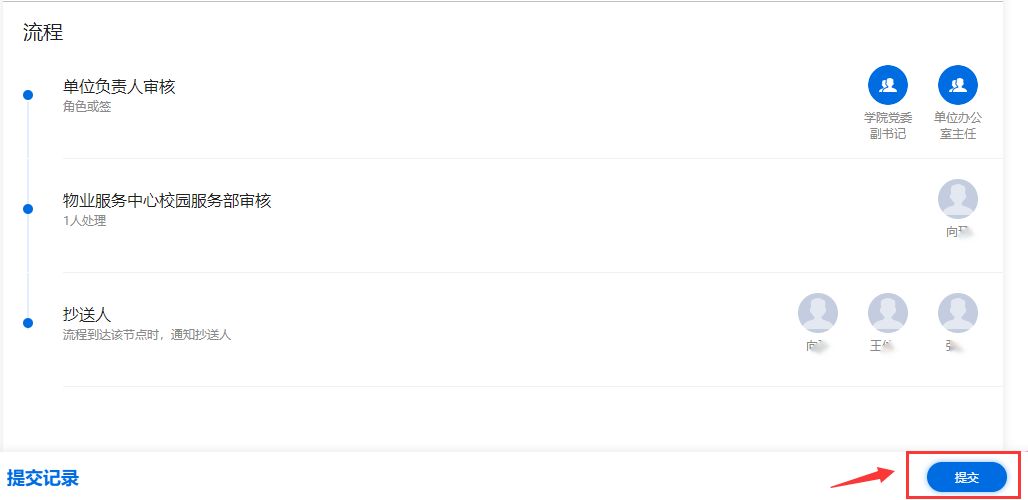Open the 提交记录 link

(43, 478)
